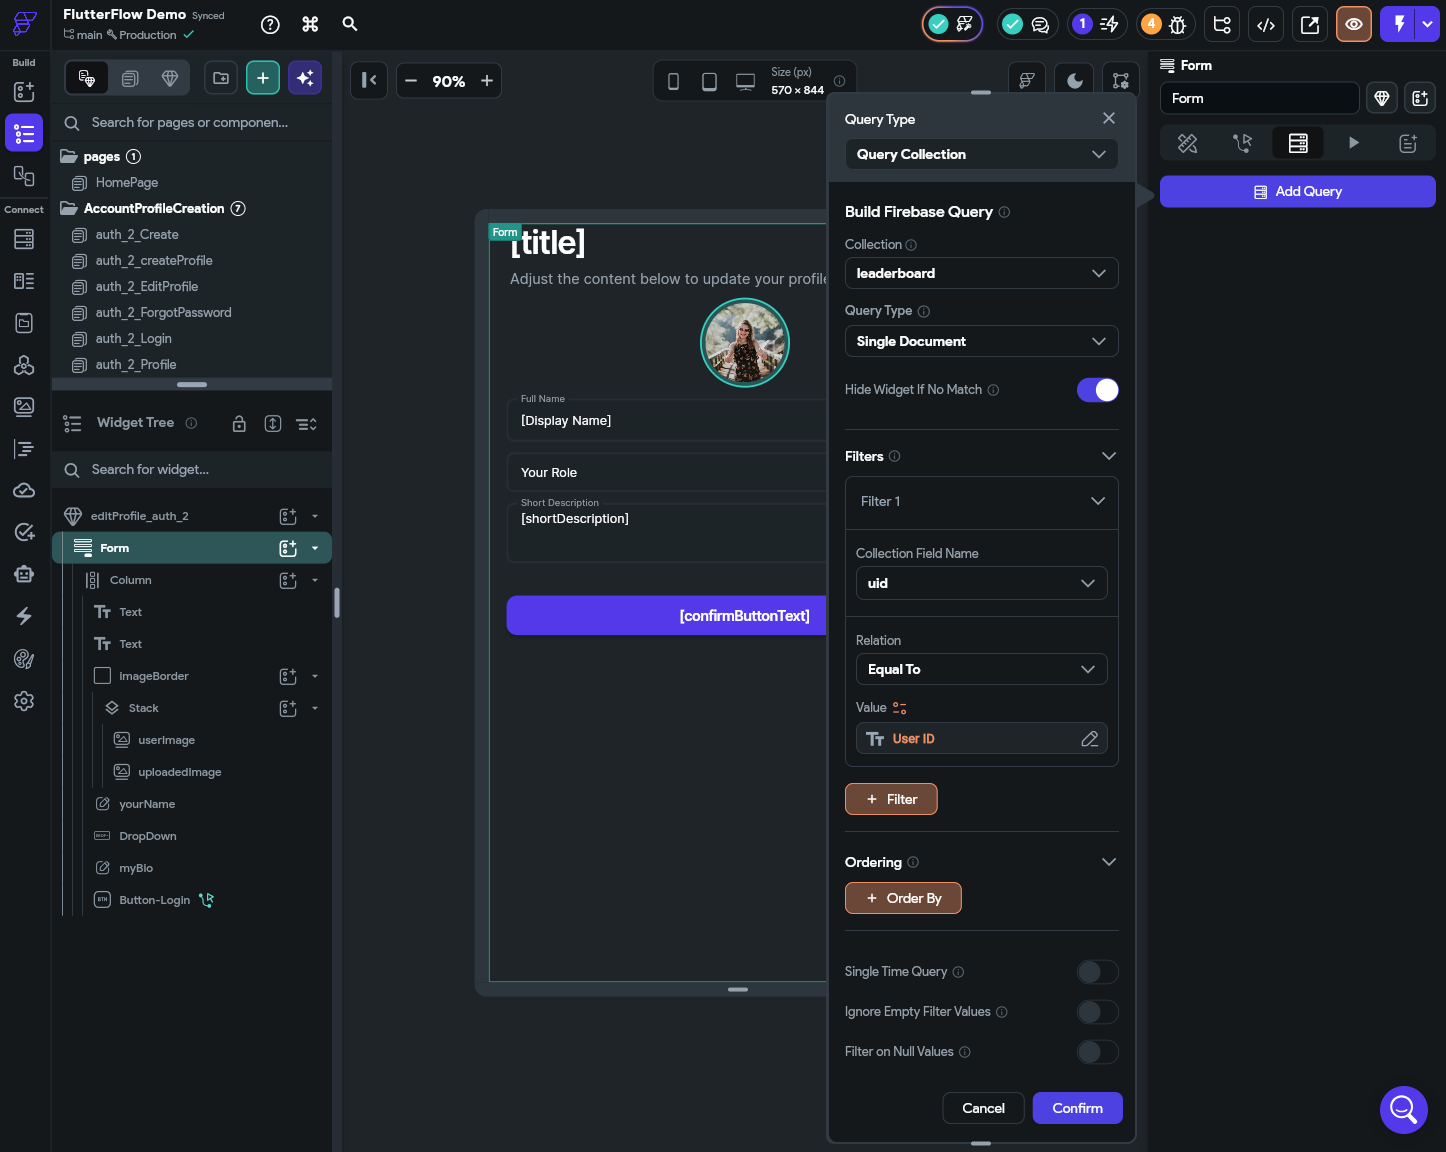Click the profile photo on canvas

tap(745, 343)
